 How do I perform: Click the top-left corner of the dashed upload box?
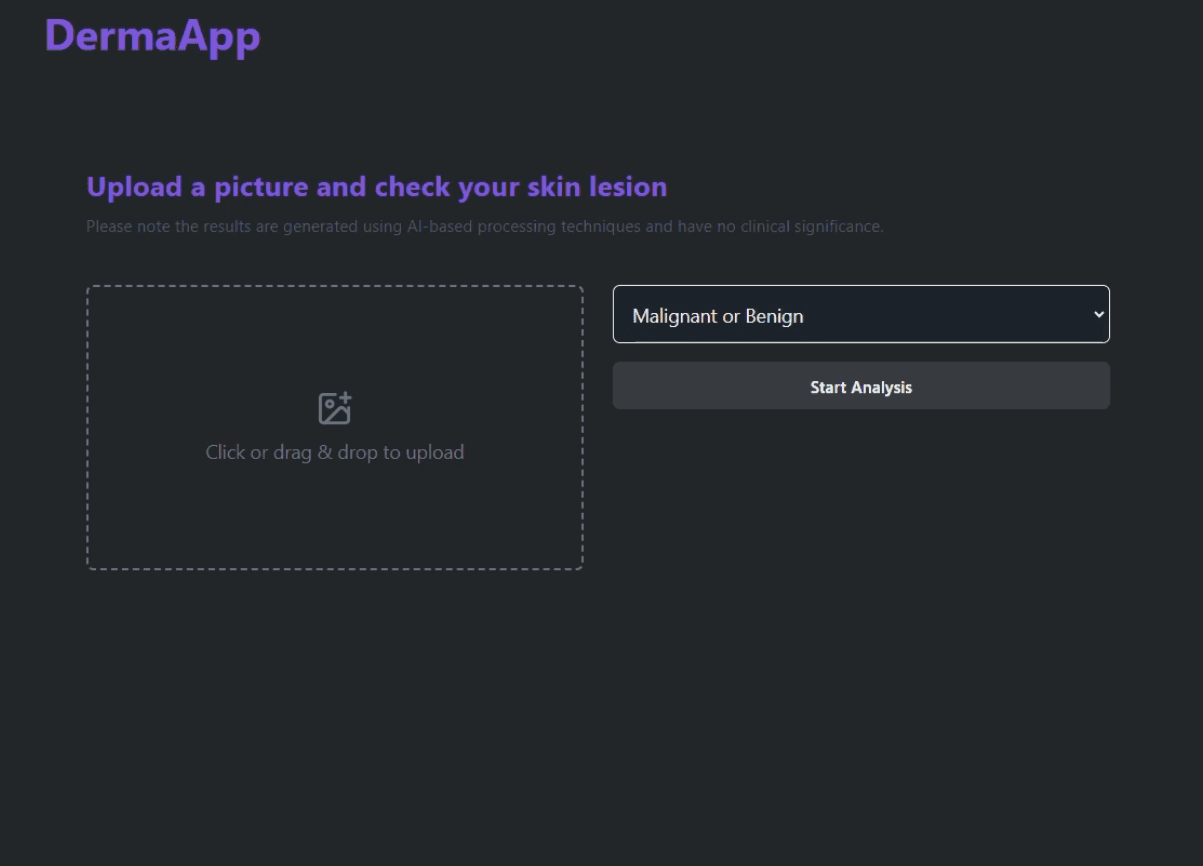pyautogui.click(x=90, y=289)
